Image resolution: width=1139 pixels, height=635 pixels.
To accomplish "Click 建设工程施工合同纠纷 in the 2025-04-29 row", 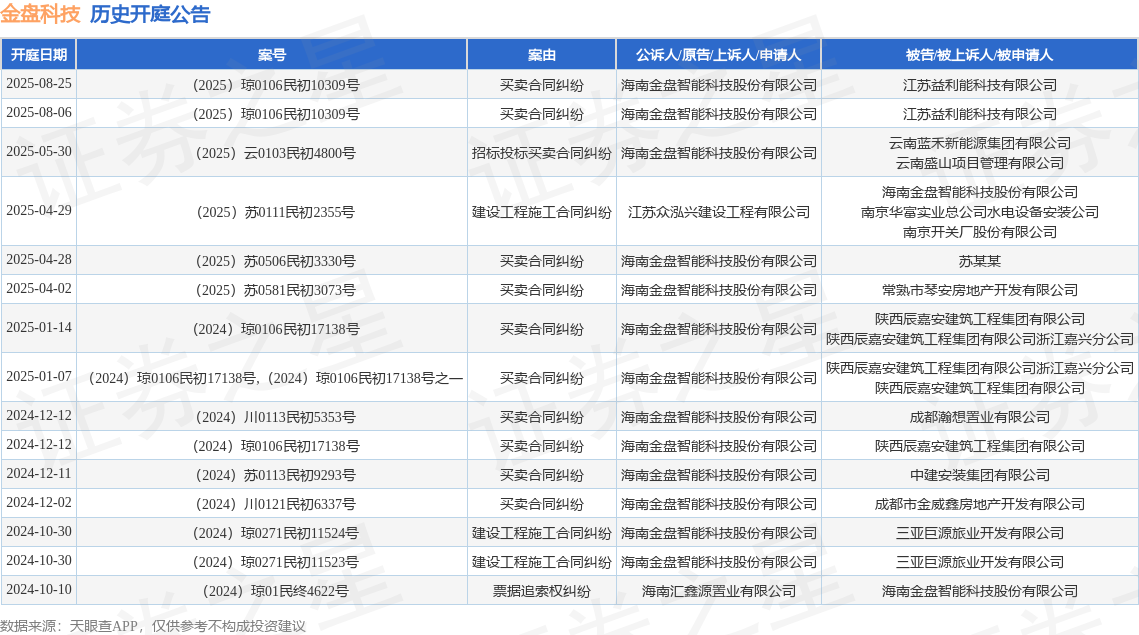I will (541, 212).
